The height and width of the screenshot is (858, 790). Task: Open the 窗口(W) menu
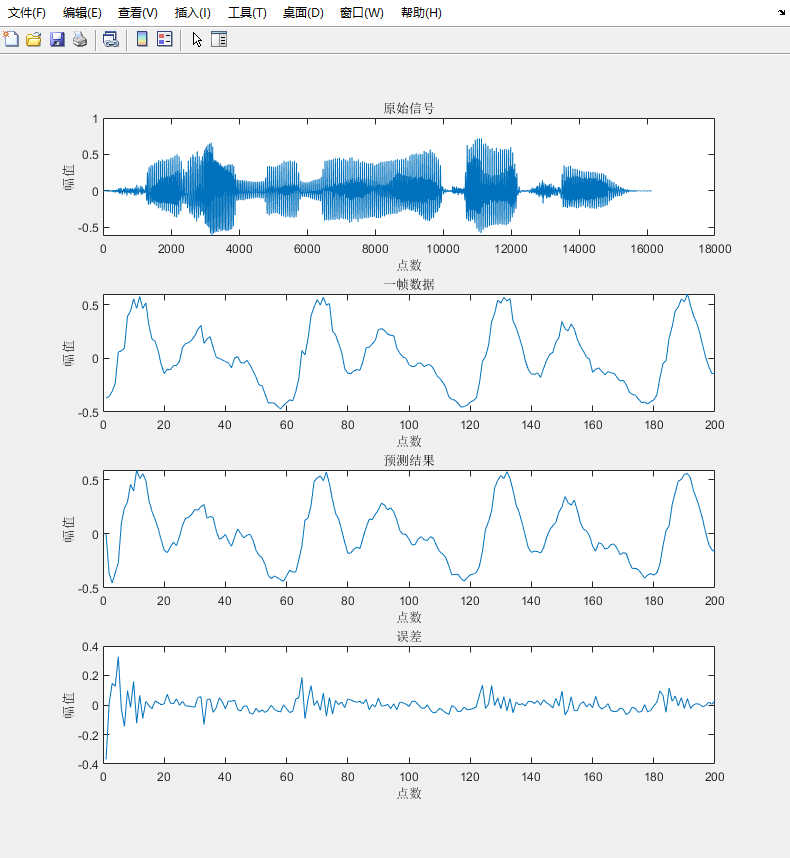pyautogui.click(x=362, y=13)
